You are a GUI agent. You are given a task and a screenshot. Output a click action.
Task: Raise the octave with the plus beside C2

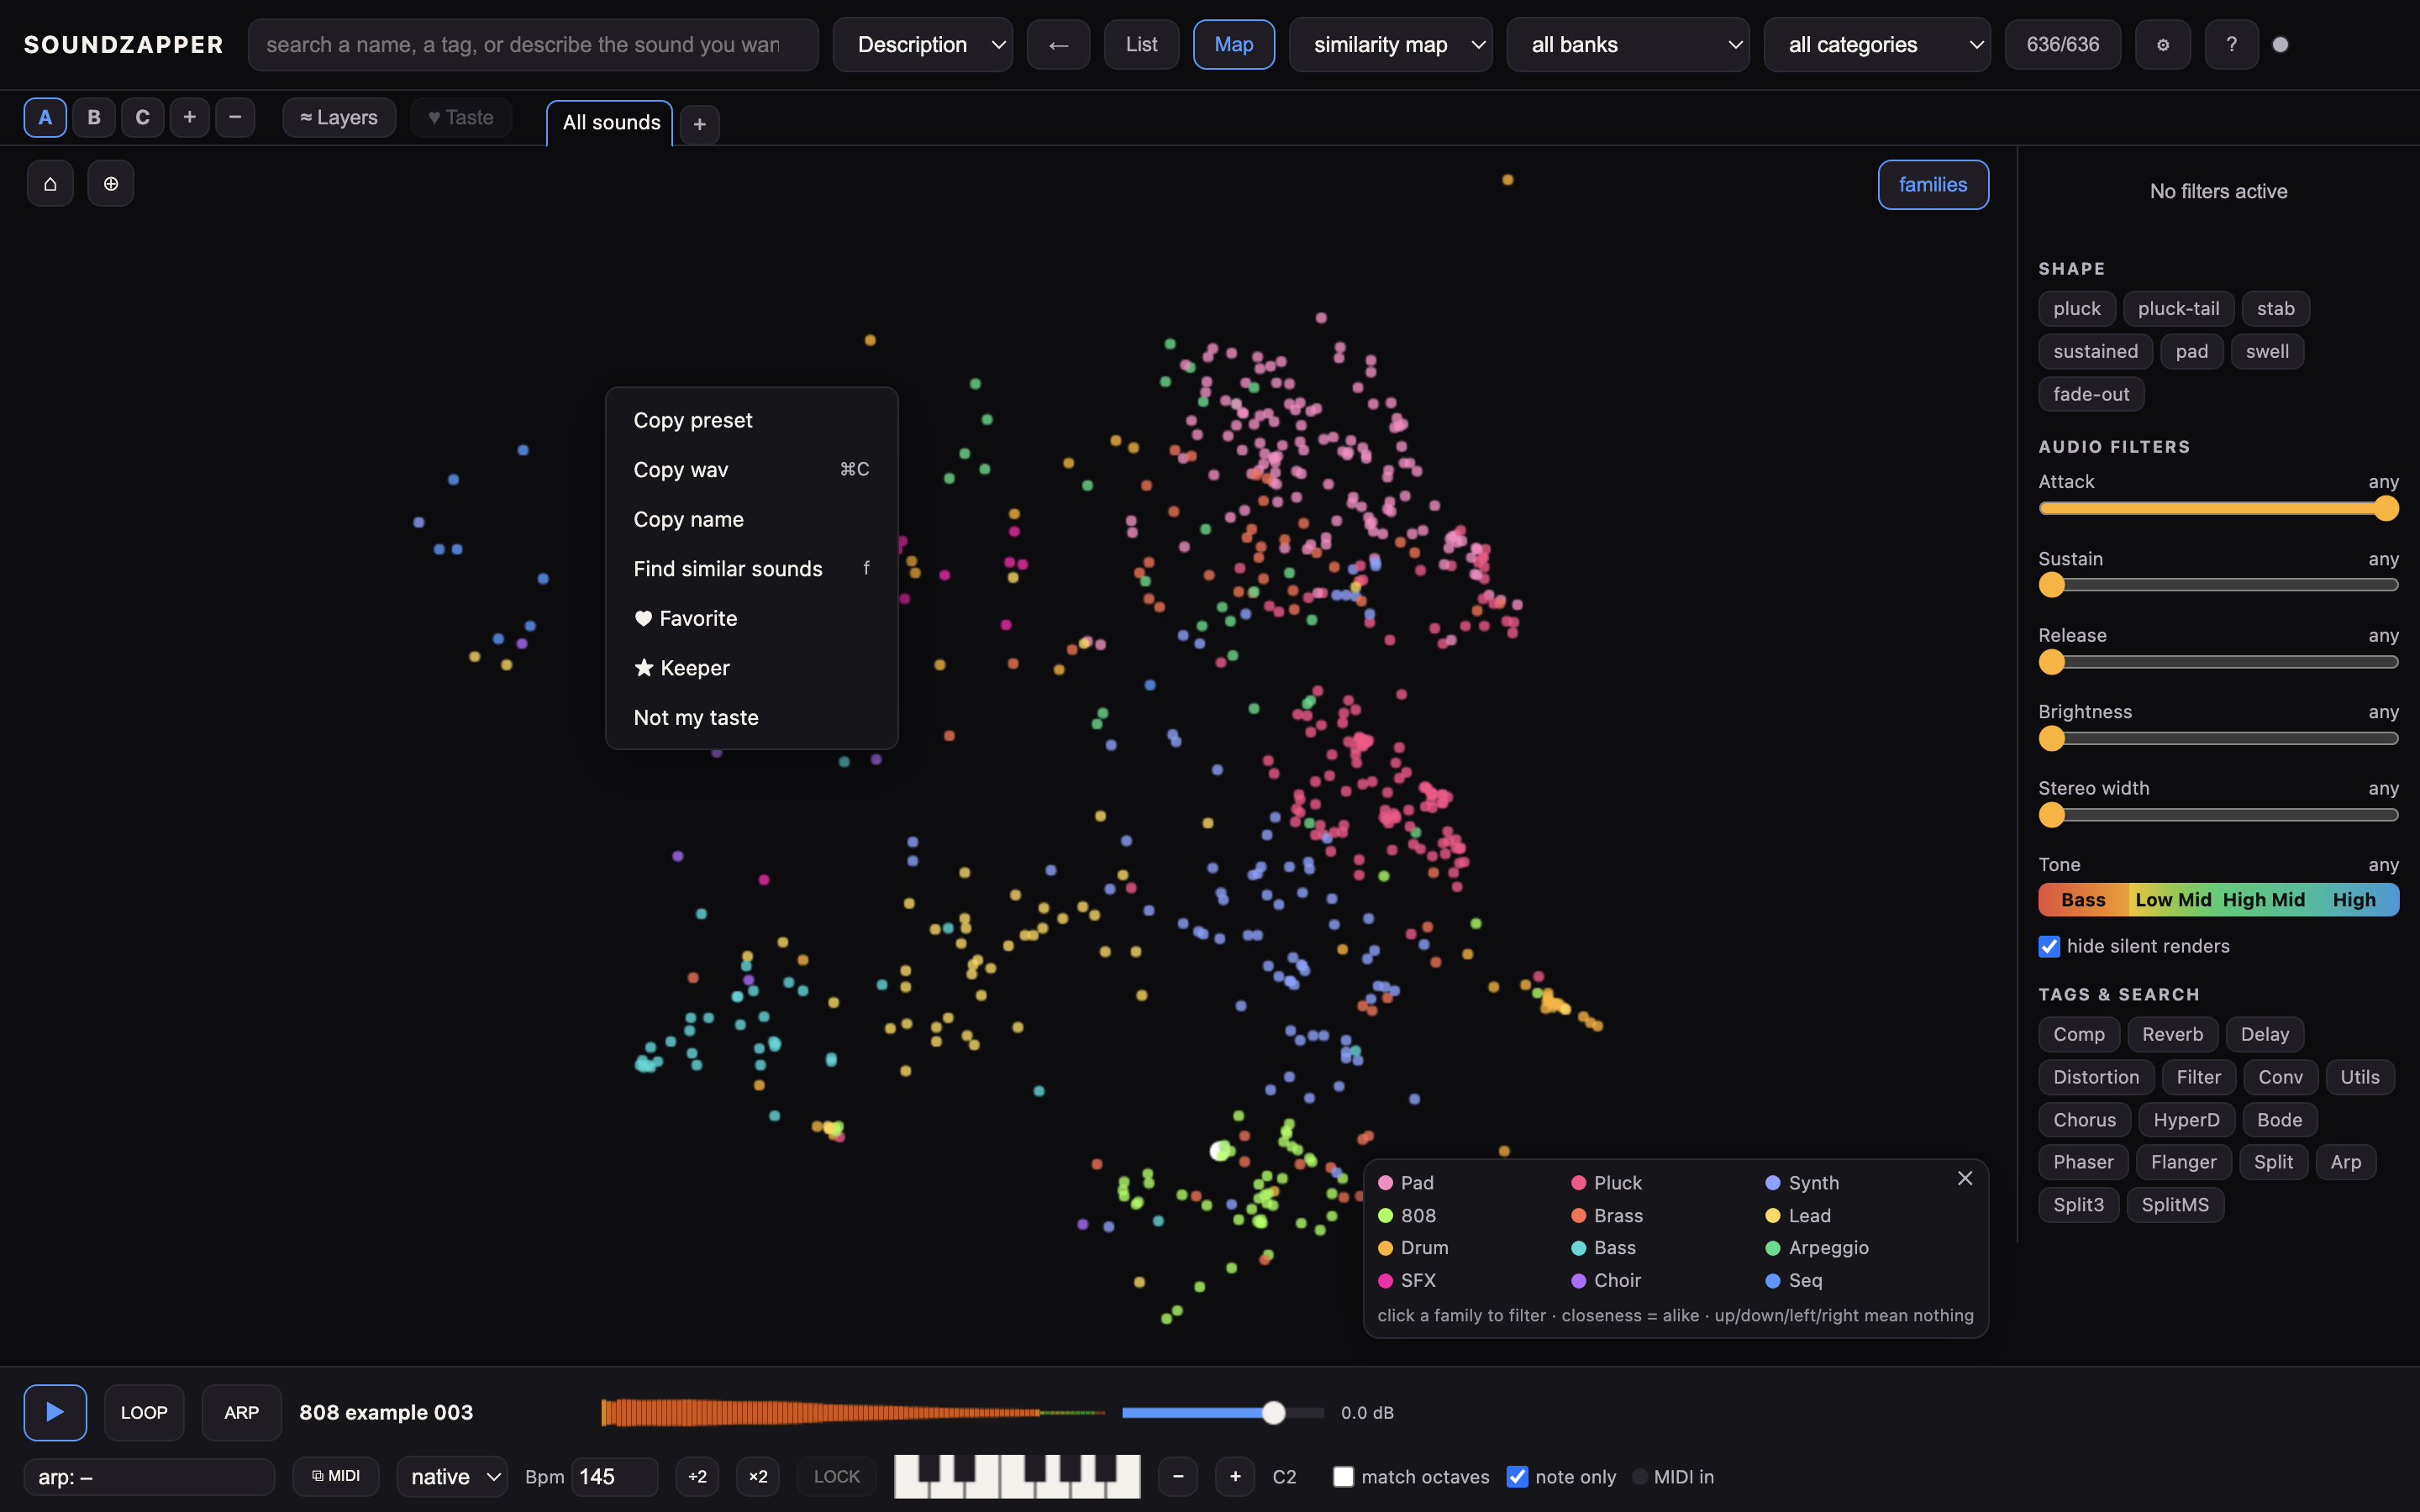(1235, 1477)
